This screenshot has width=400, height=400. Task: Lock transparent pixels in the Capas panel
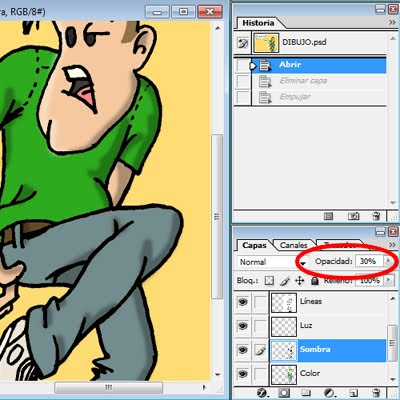click(269, 281)
